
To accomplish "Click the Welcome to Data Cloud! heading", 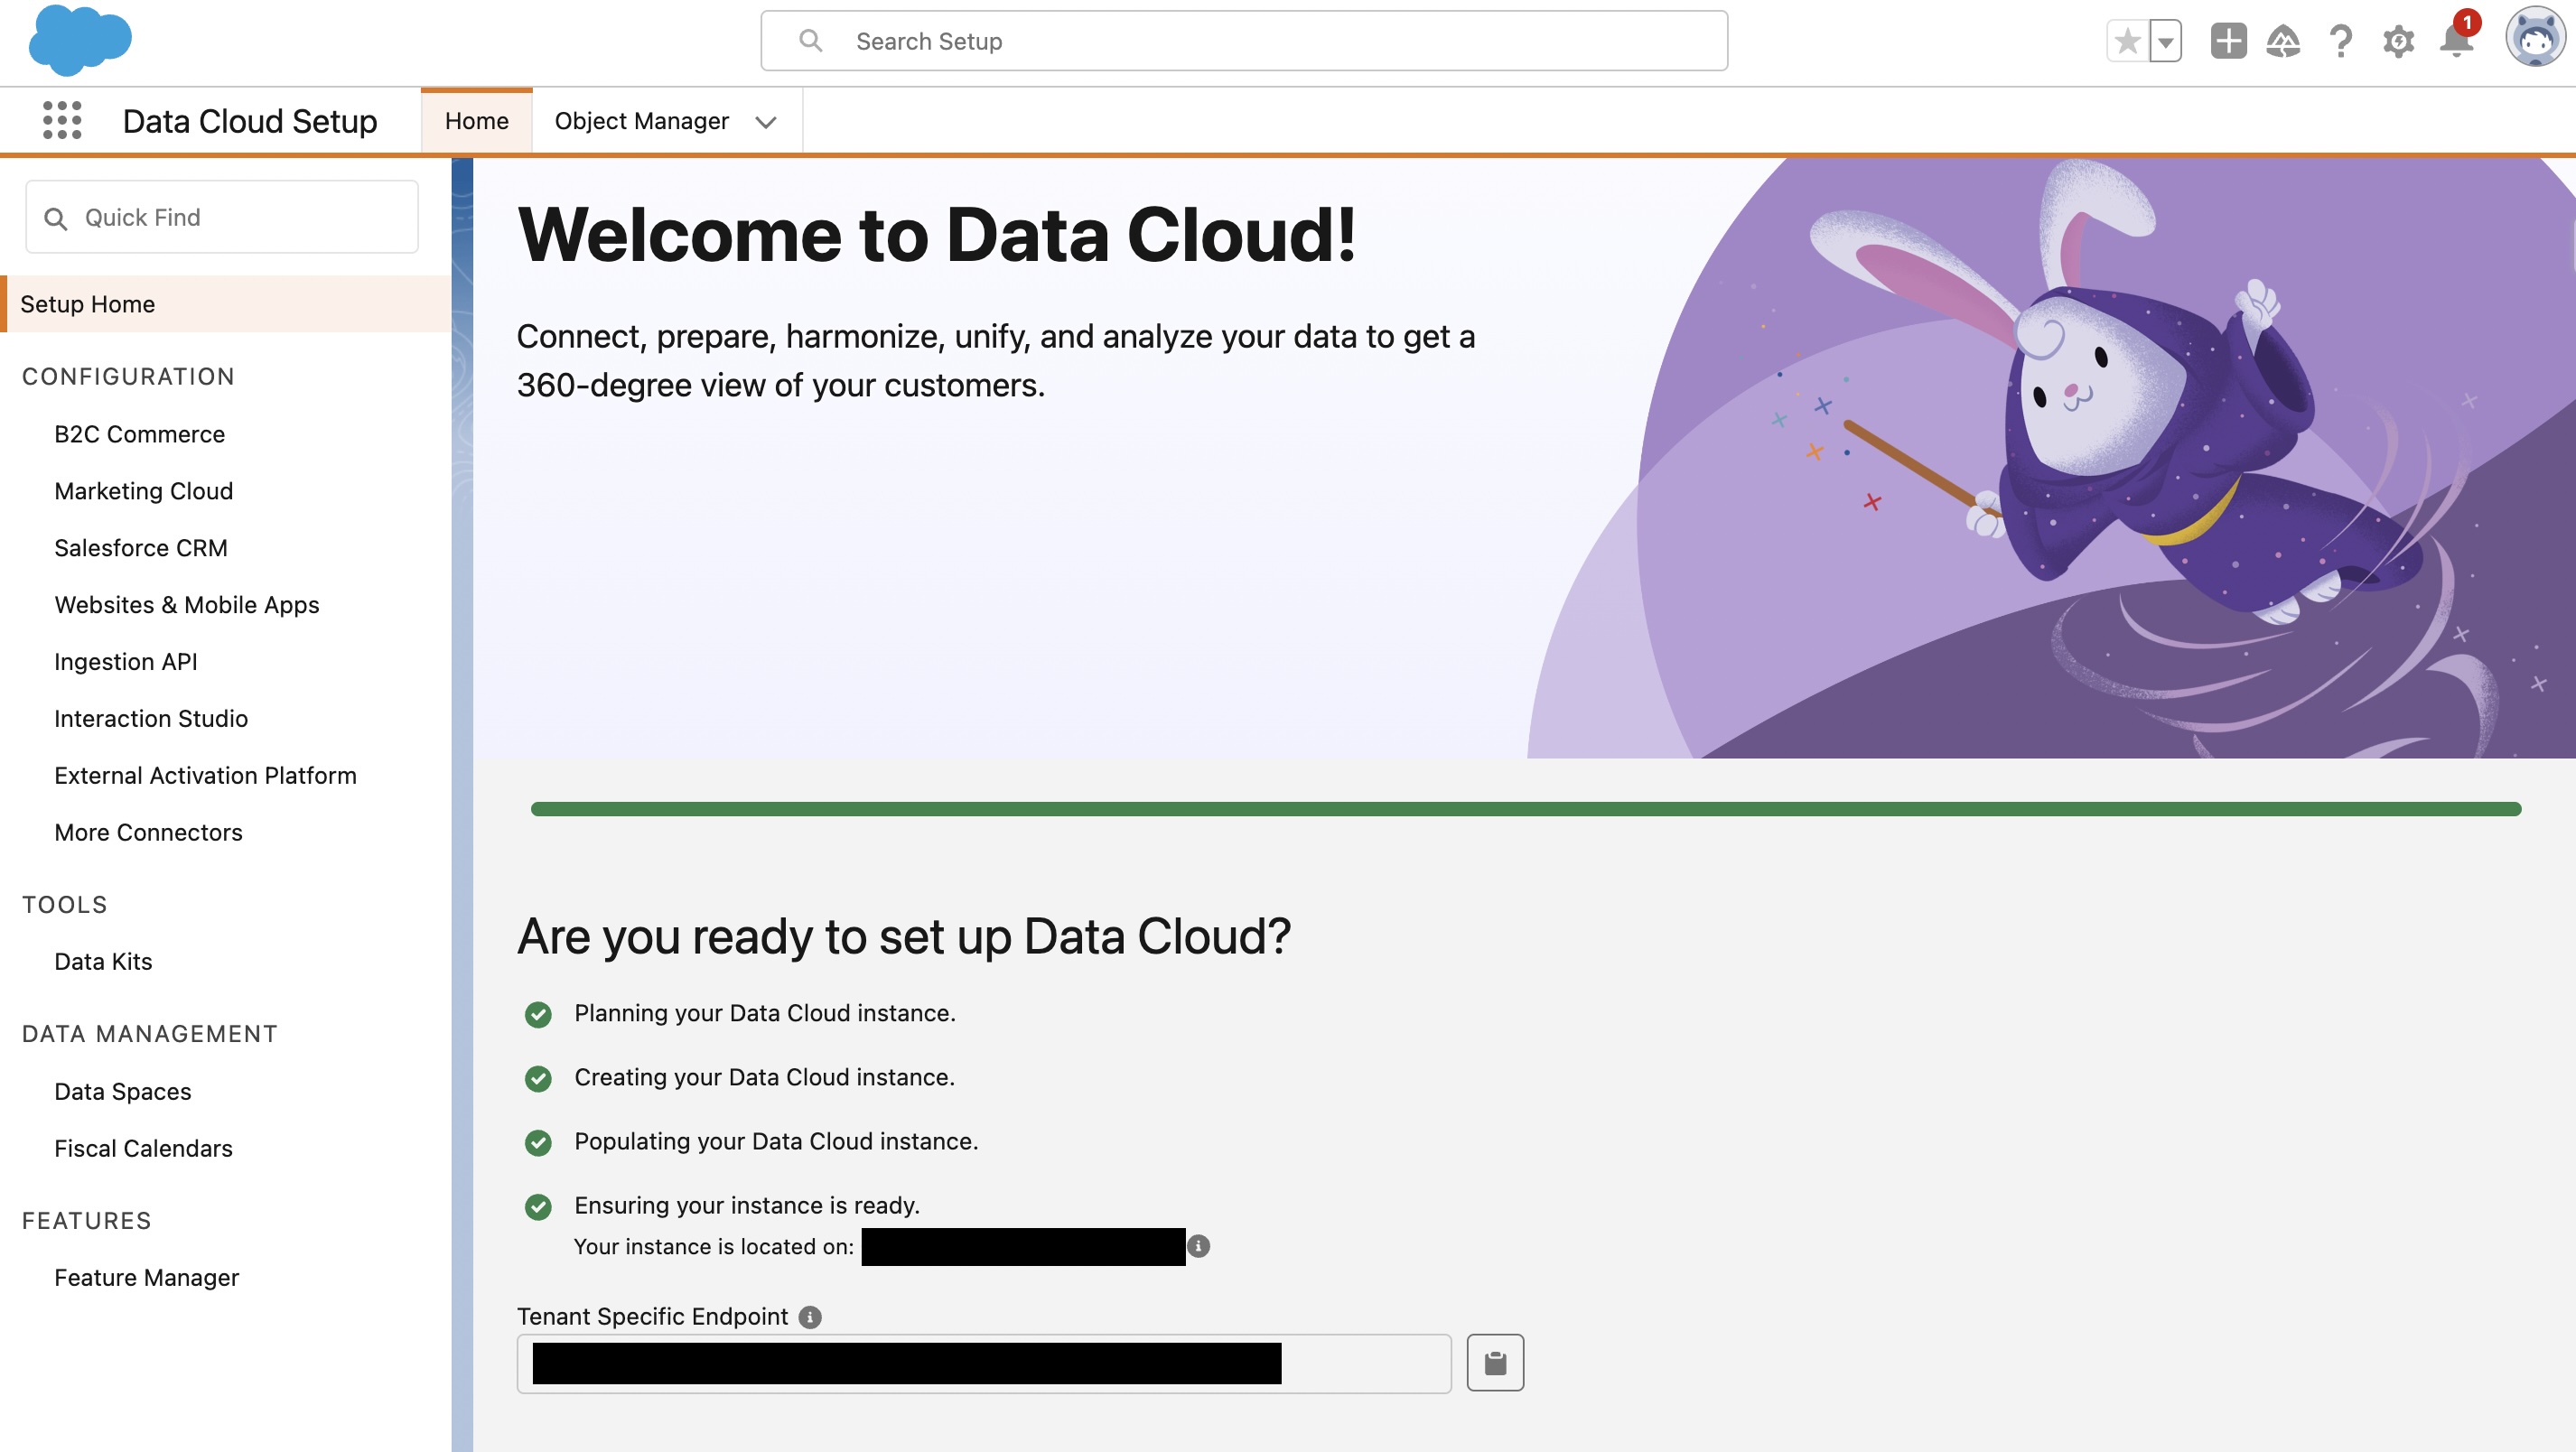I will click(x=937, y=236).
